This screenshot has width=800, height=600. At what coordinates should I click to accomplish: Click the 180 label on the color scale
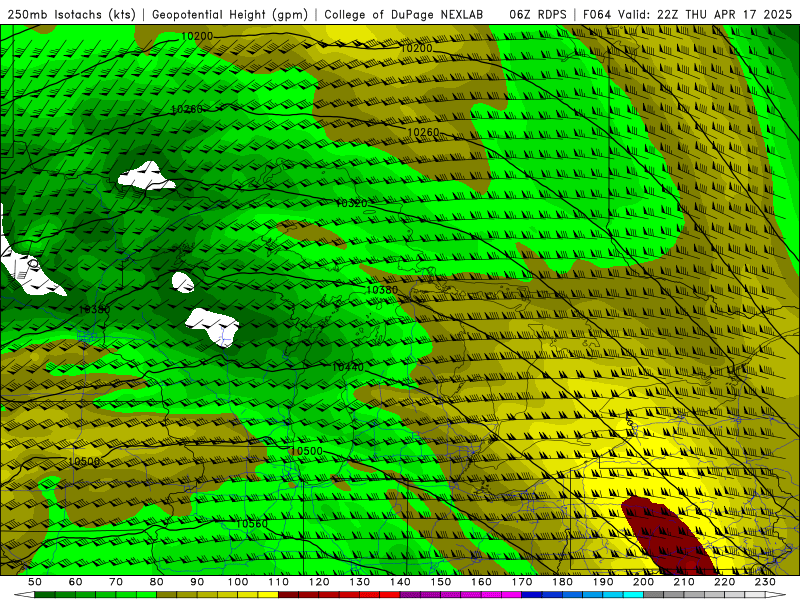(x=562, y=582)
